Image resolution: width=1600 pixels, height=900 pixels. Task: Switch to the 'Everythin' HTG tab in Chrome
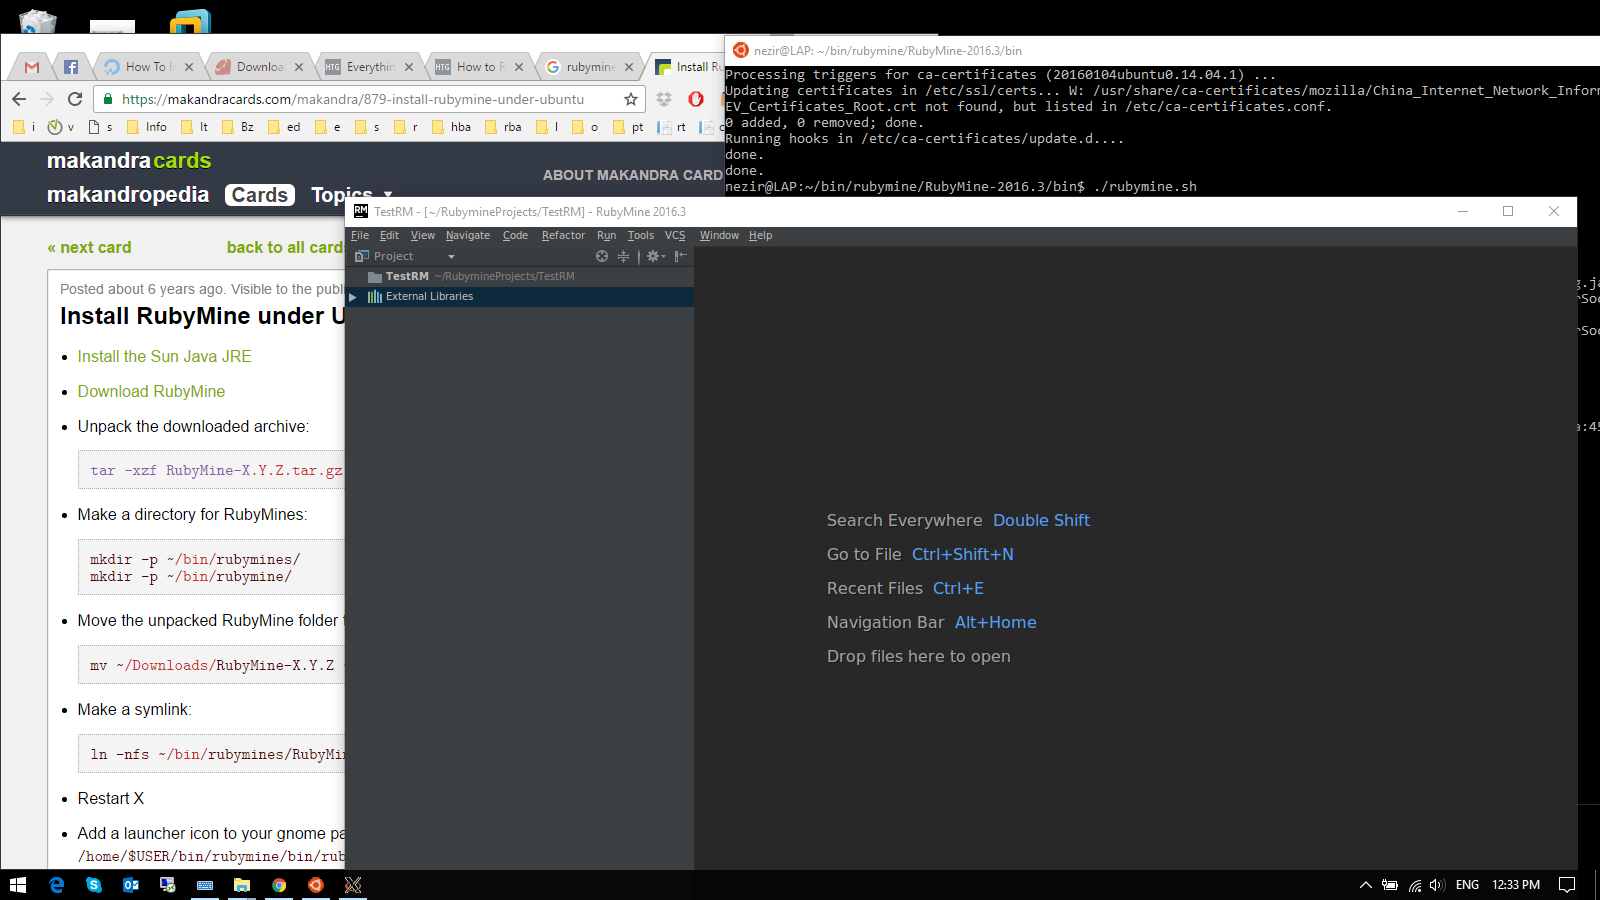369,67
